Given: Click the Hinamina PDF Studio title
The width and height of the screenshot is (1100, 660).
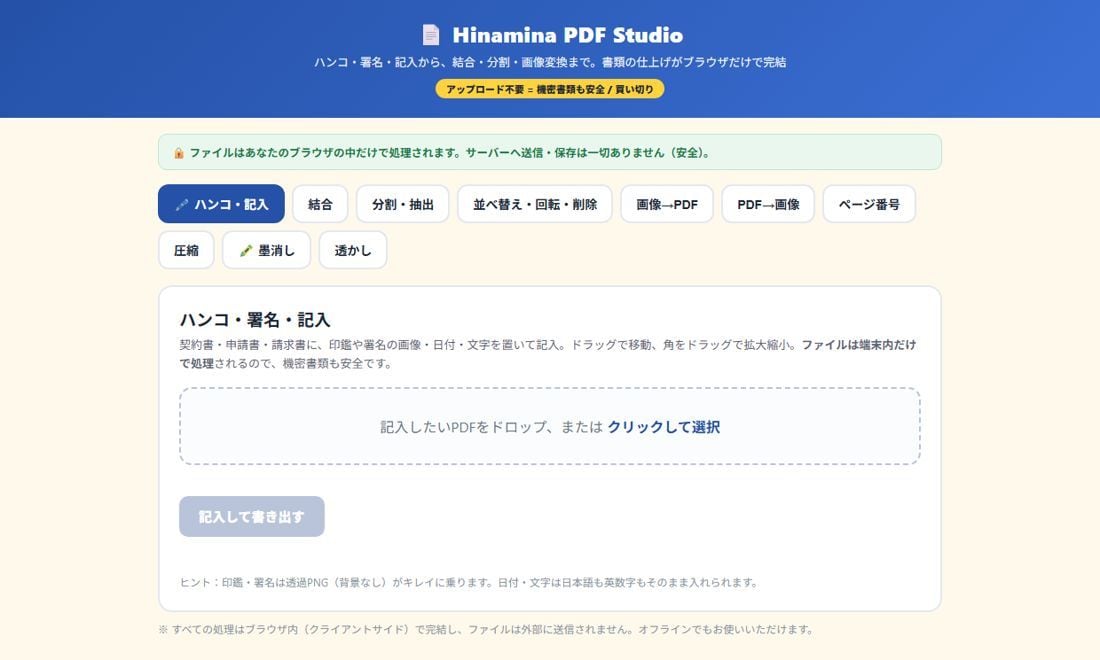Looking at the screenshot, I should point(568,35).
